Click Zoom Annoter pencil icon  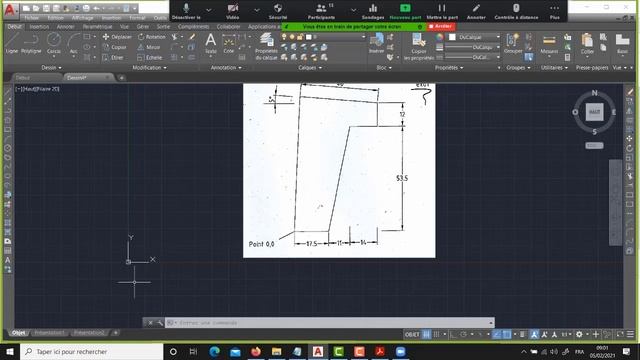pyautogui.click(x=476, y=11)
